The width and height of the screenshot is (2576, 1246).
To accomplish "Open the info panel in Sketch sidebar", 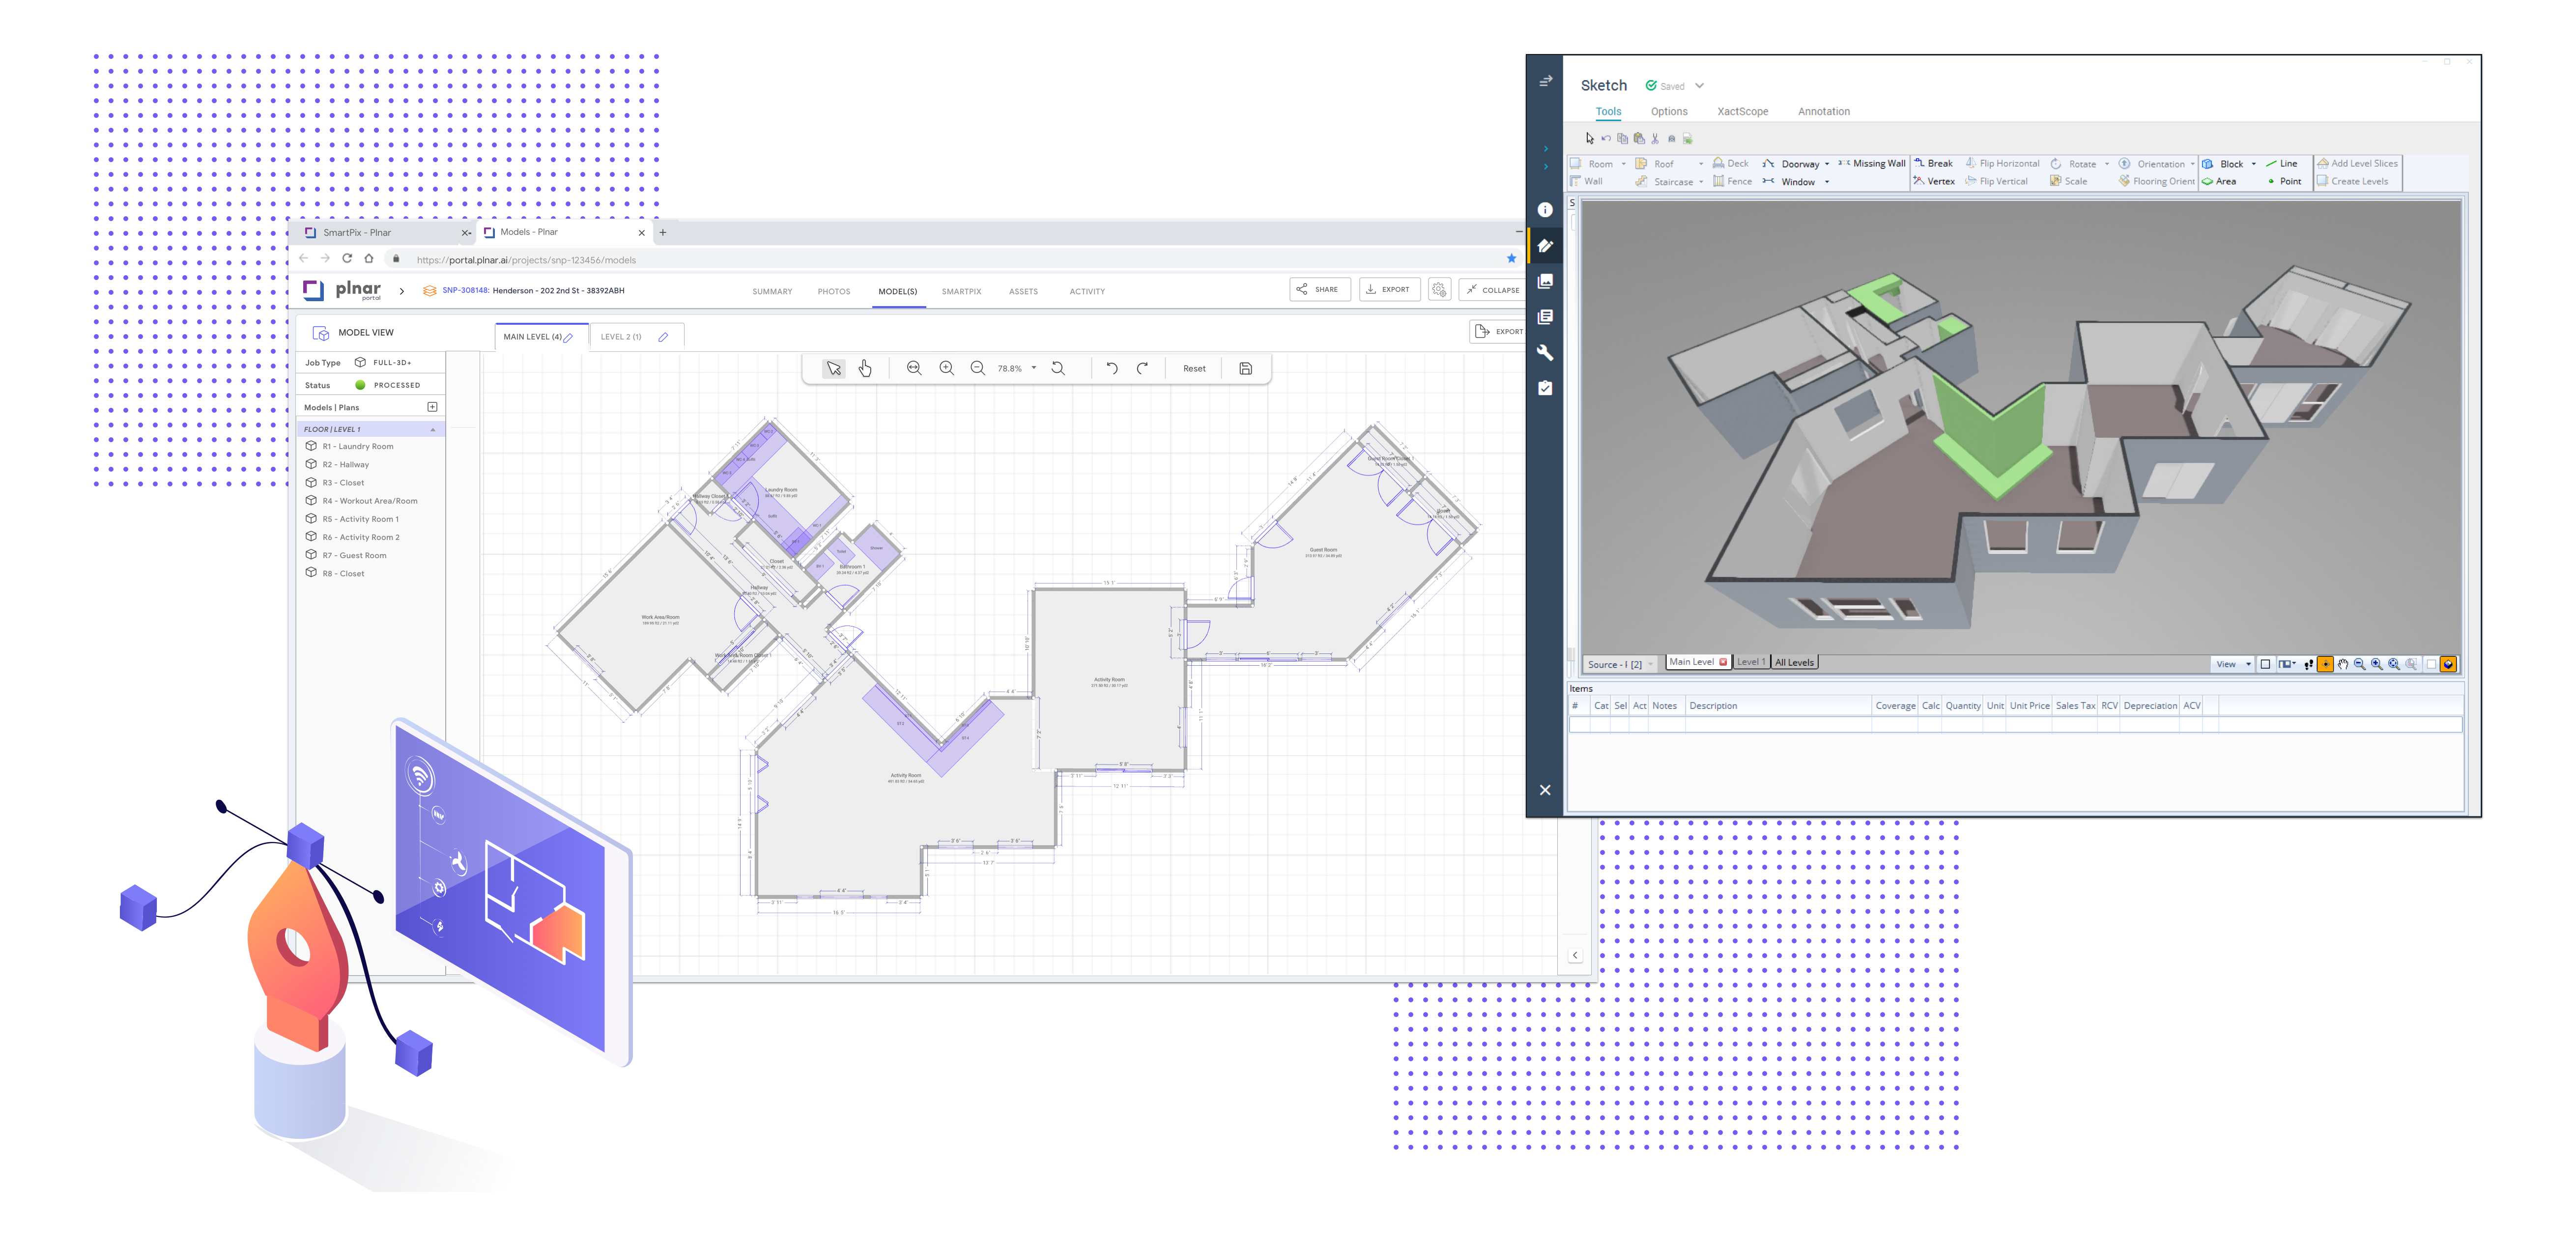I will coord(1545,210).
